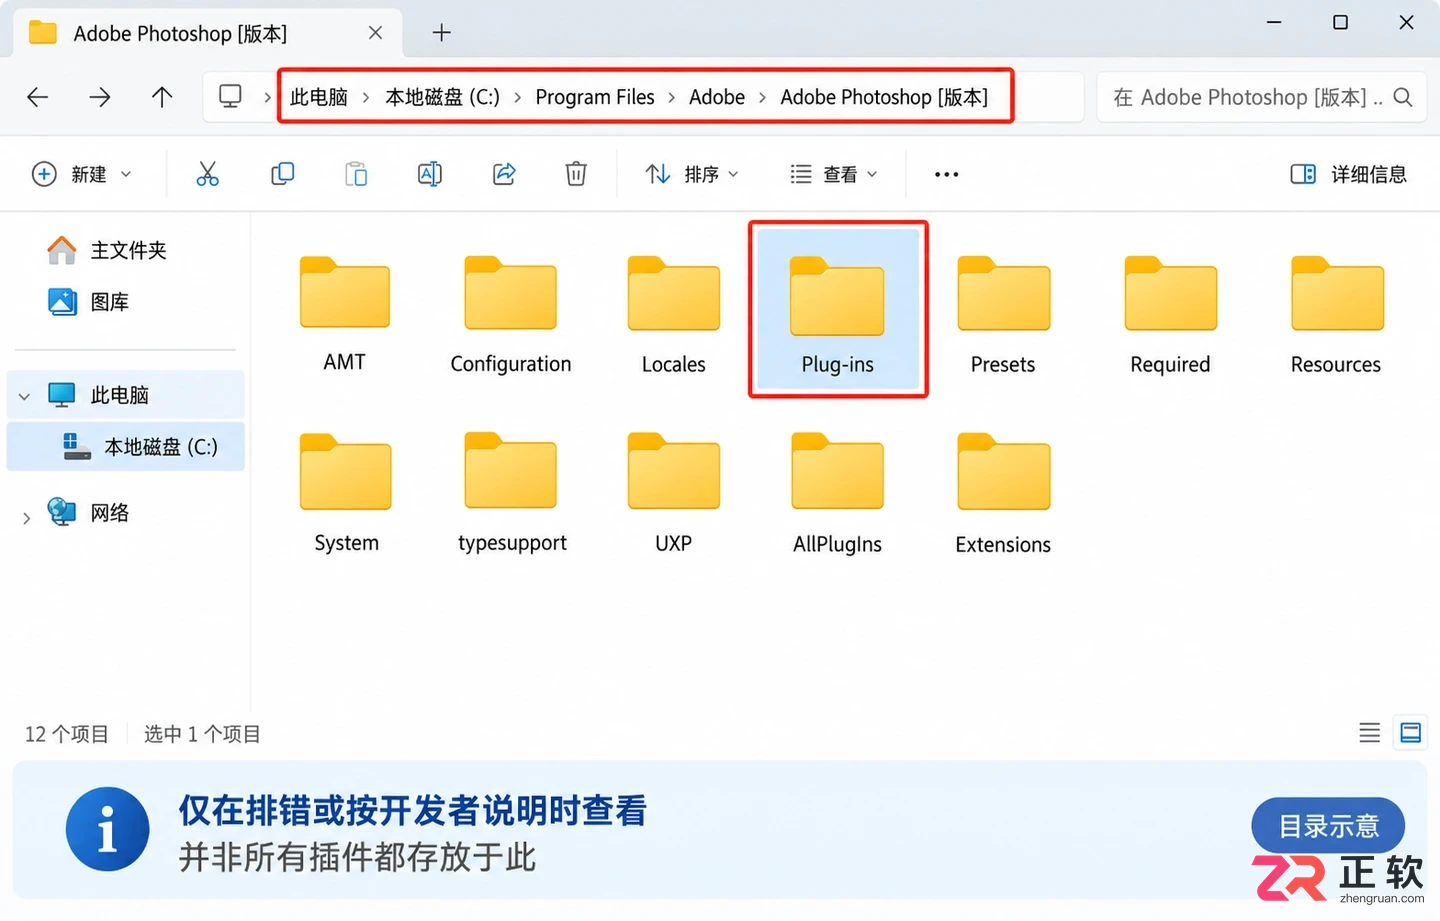1440x921 pixels.
Task: Go up one folder level arrow
Action: pos(162,97)
